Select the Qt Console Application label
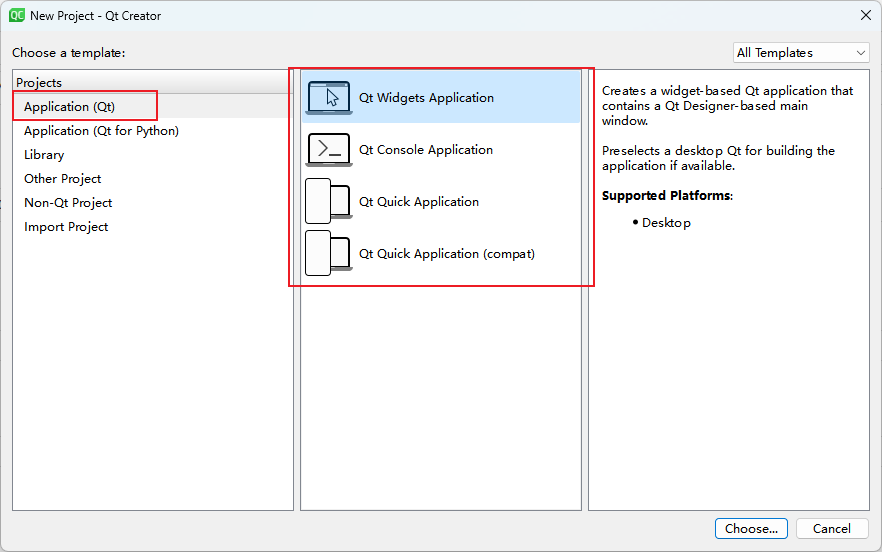Viewport: 882px width, 552px height. click(426, 150)
